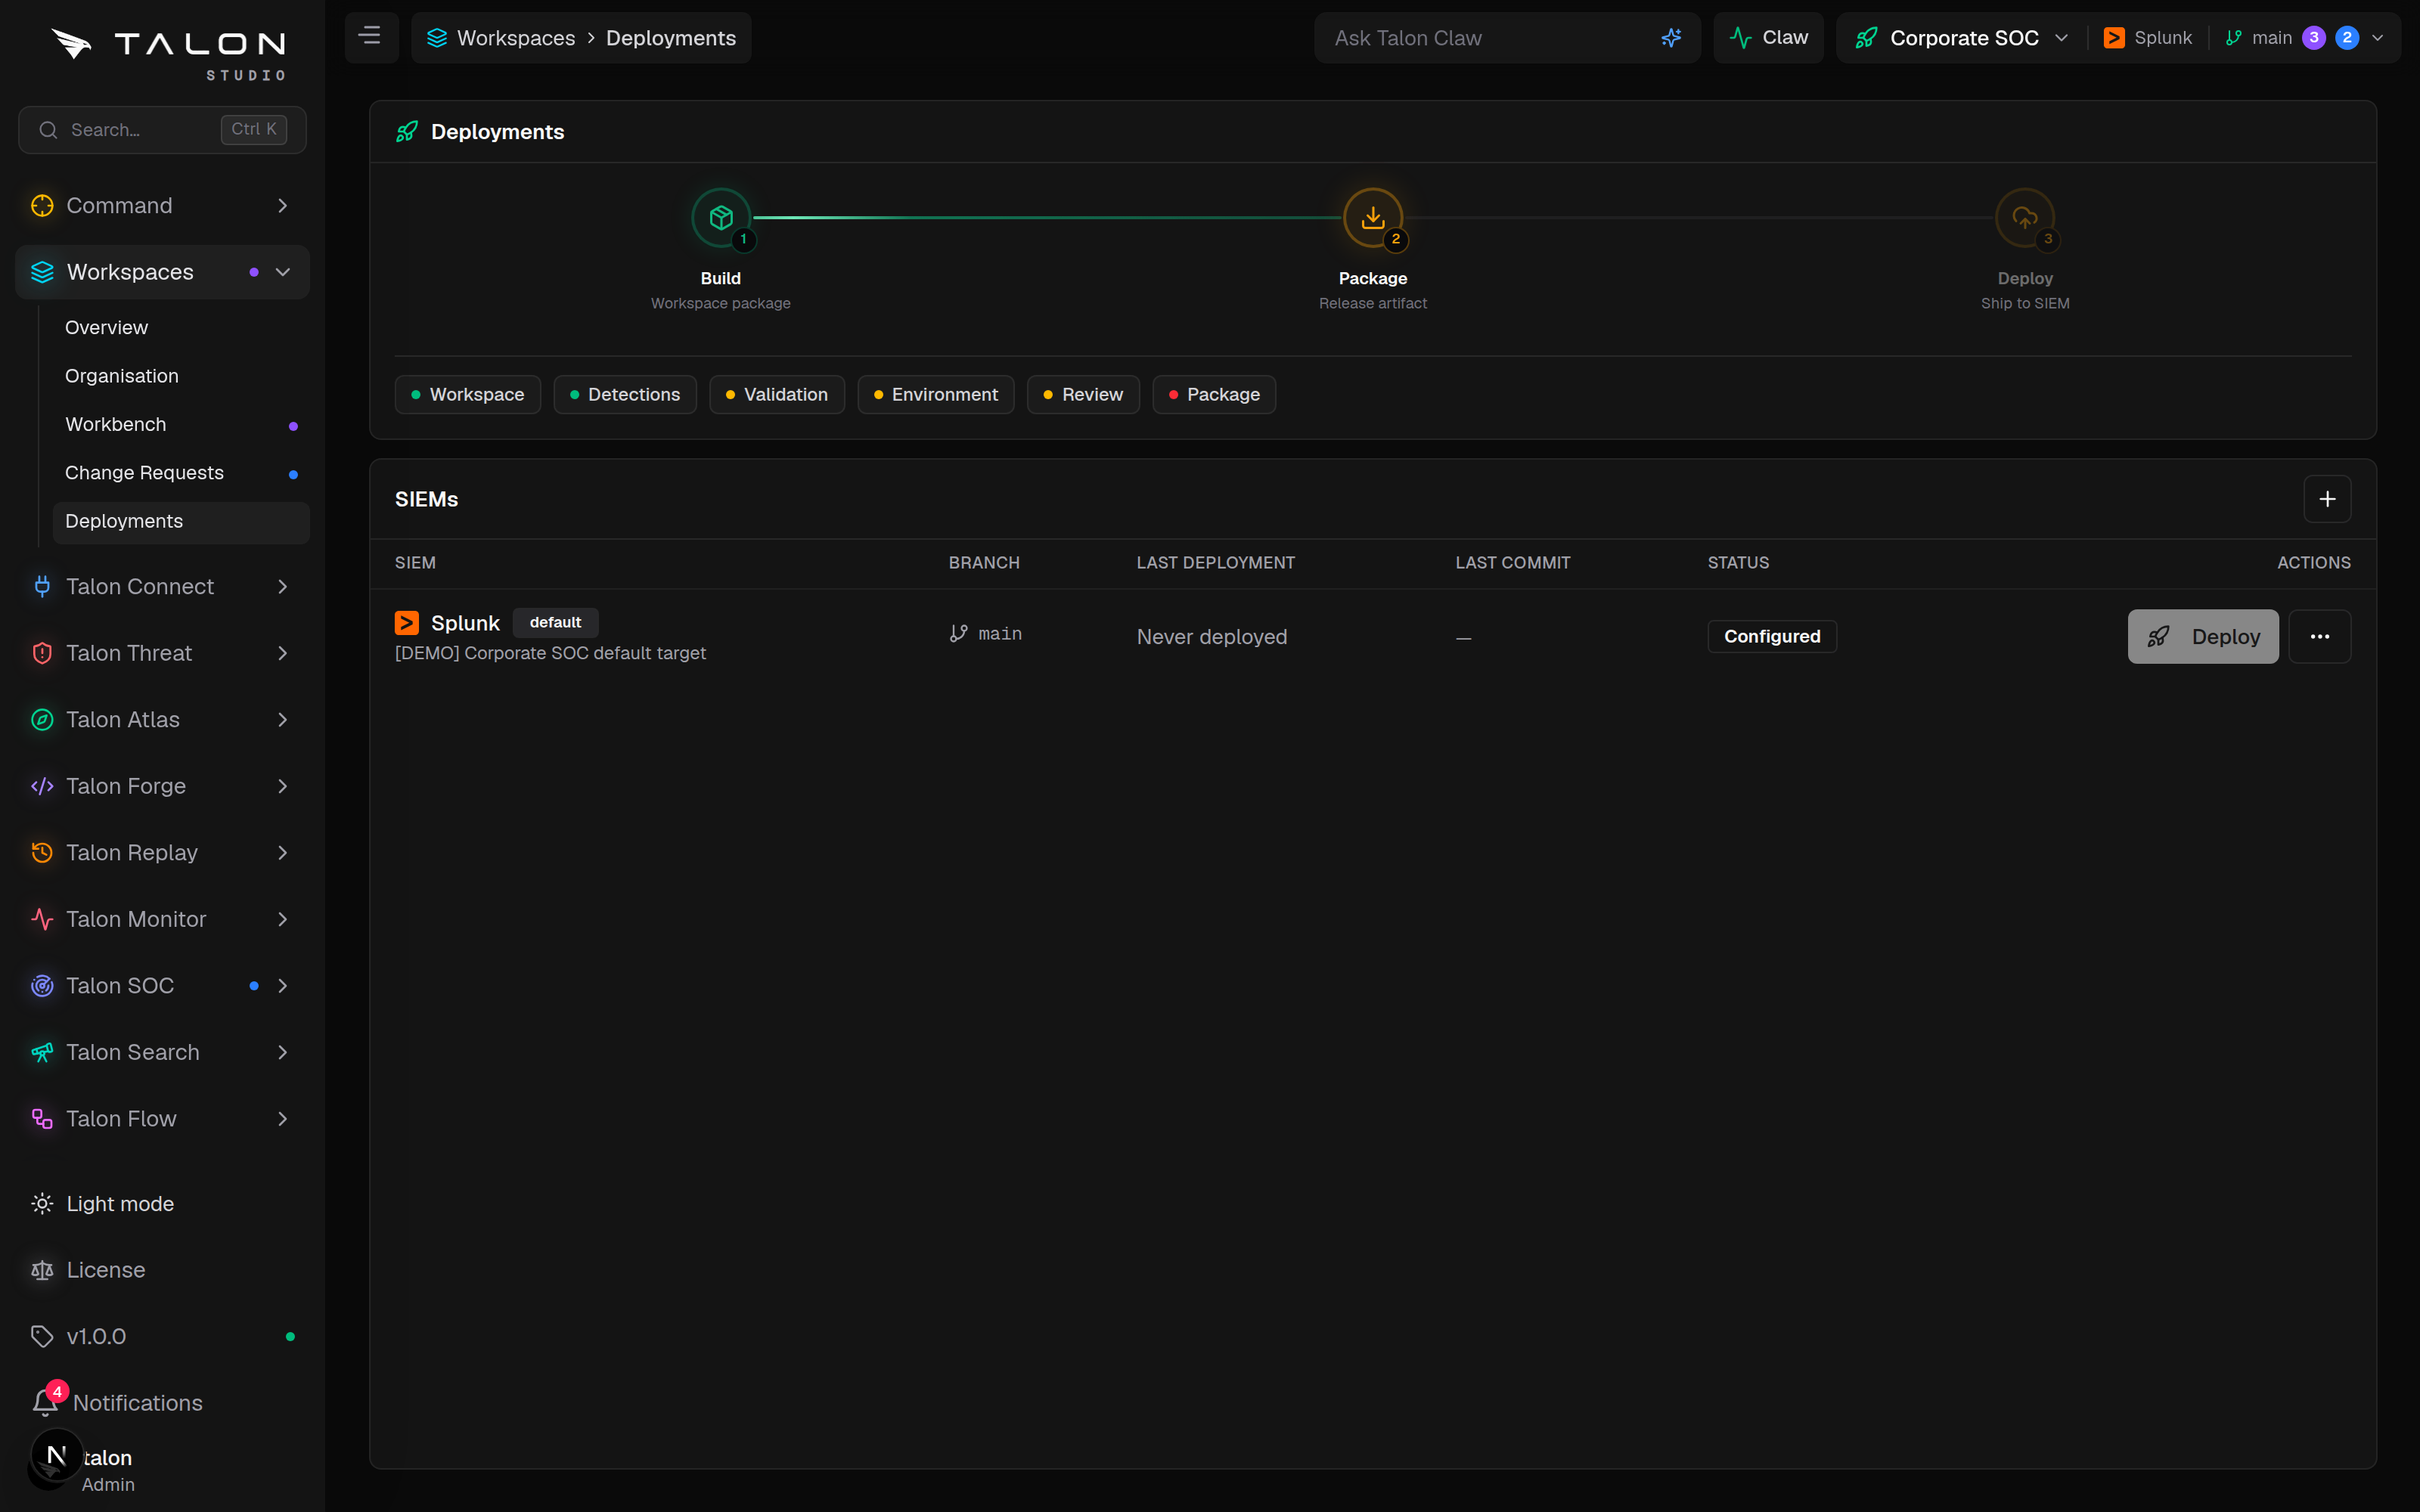Click the Validation status chip
Screen dimensions: 2420x1512
click(x=776, y=395)
